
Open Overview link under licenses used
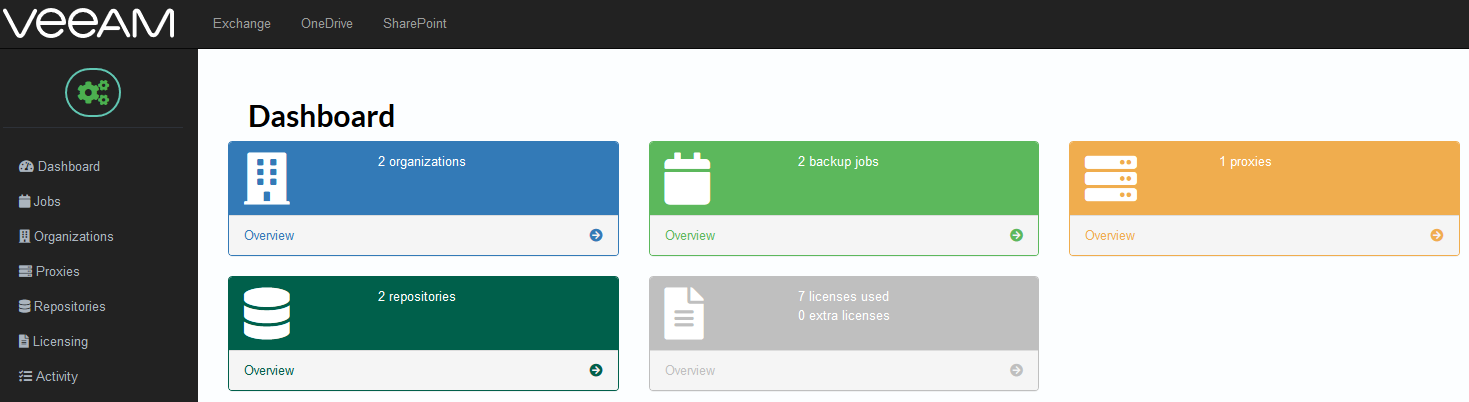coord(690,370)
